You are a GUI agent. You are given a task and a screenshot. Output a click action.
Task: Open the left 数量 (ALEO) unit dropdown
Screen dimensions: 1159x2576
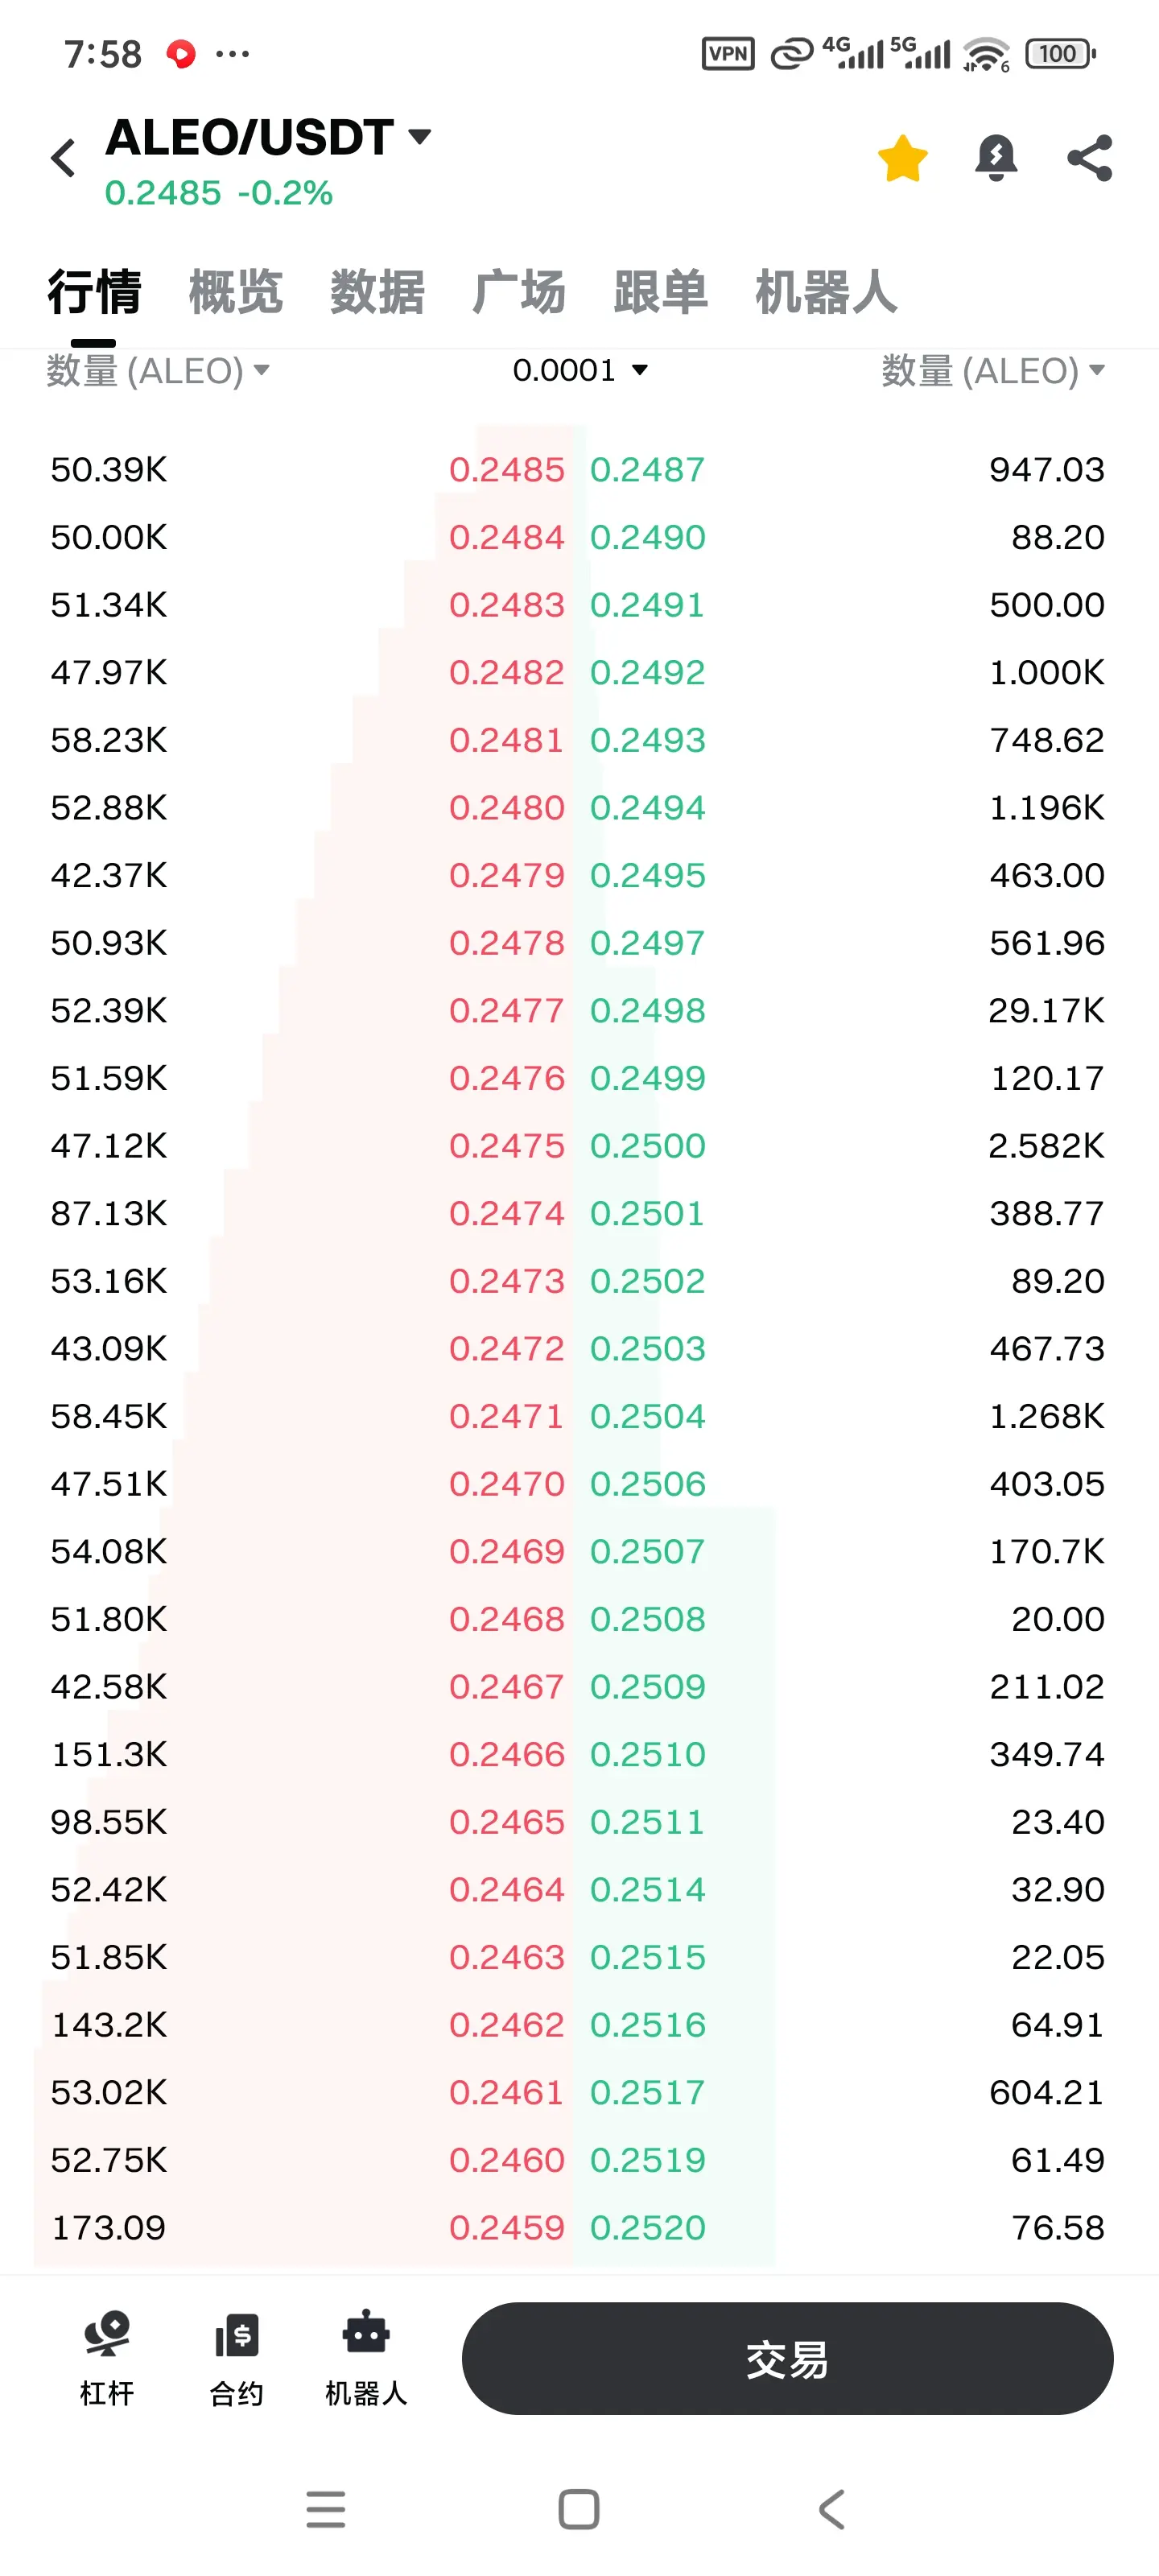157,371
